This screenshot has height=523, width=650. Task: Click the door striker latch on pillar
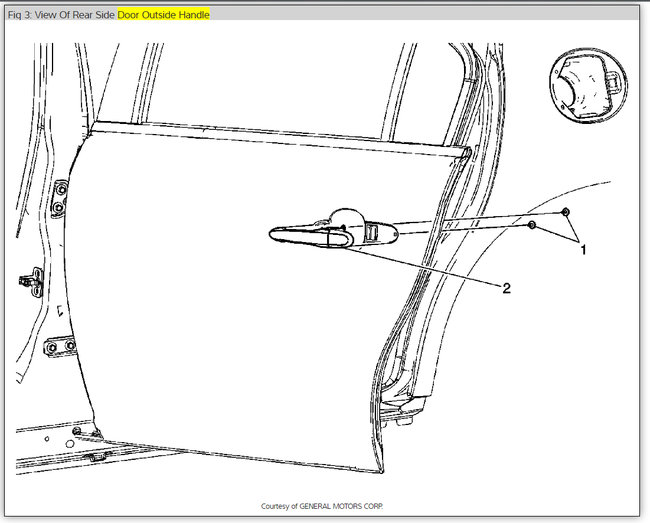[32, 282]
